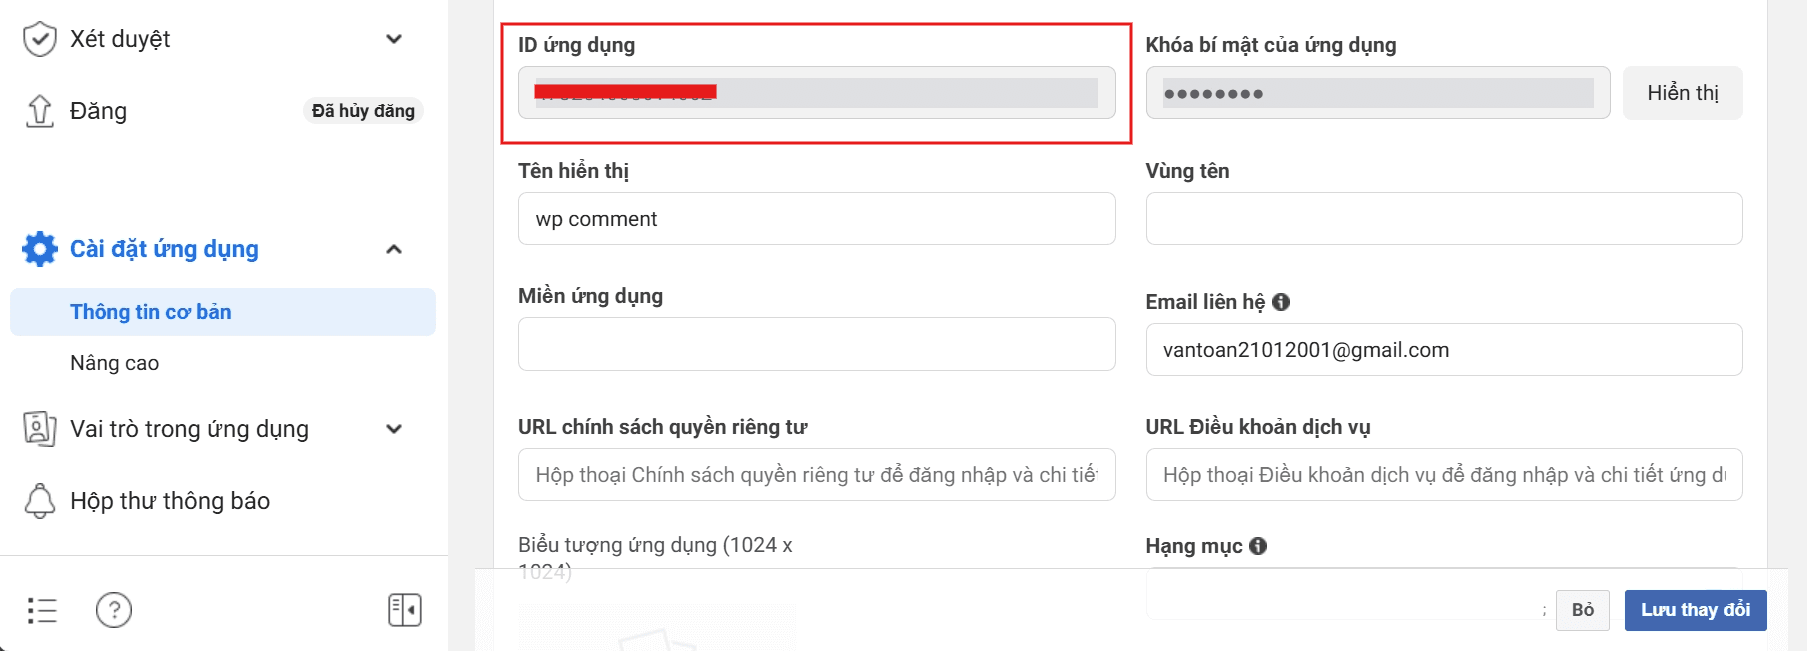The image size is (1807, 651).
Task: Discard changes with the Bỏ button
Action: [x=1582, y=609]
